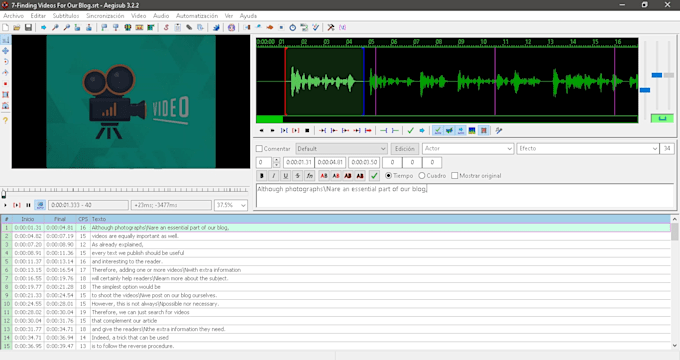Toggle auto-commit audio changes button
This screenshot has height=360, width=680.
coord(438,131)
